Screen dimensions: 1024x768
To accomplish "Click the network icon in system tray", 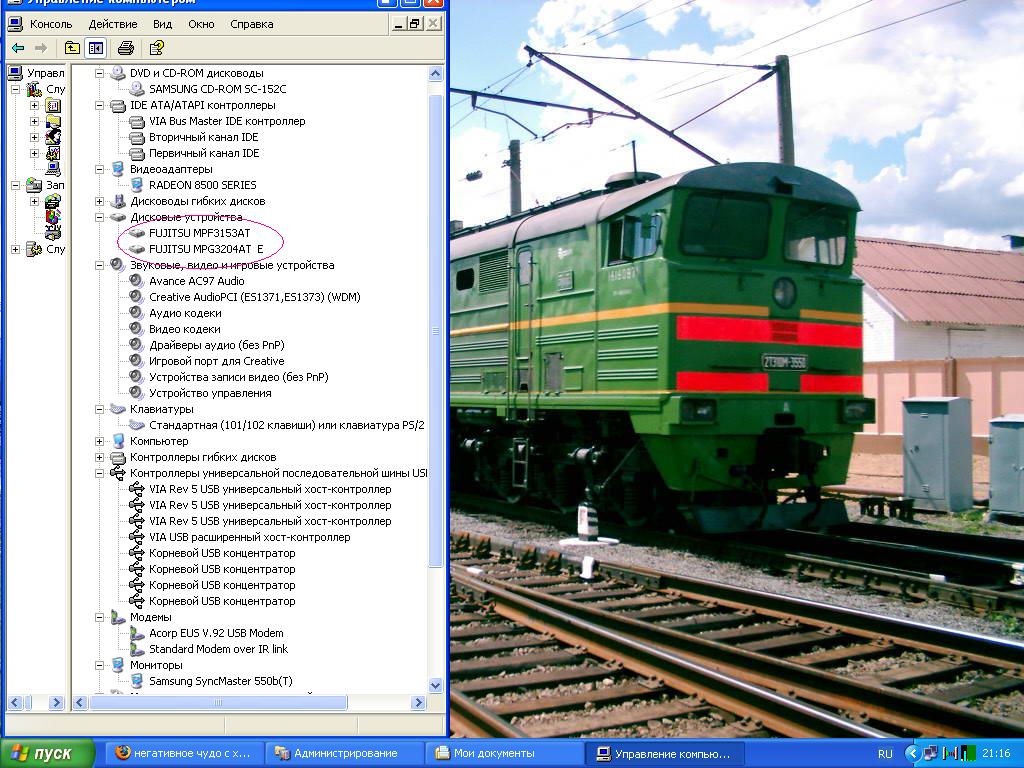I will [x=931, y=753].
